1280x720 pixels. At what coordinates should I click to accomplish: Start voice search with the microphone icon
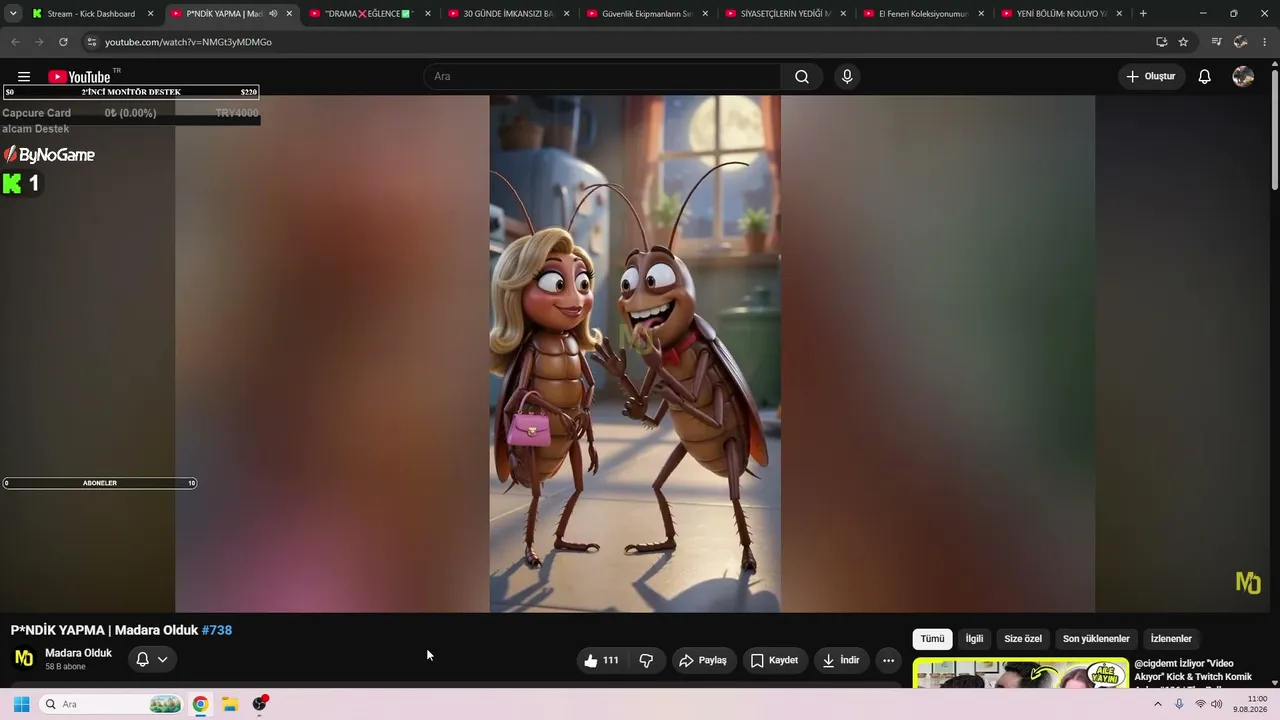(x=847, y=77)
